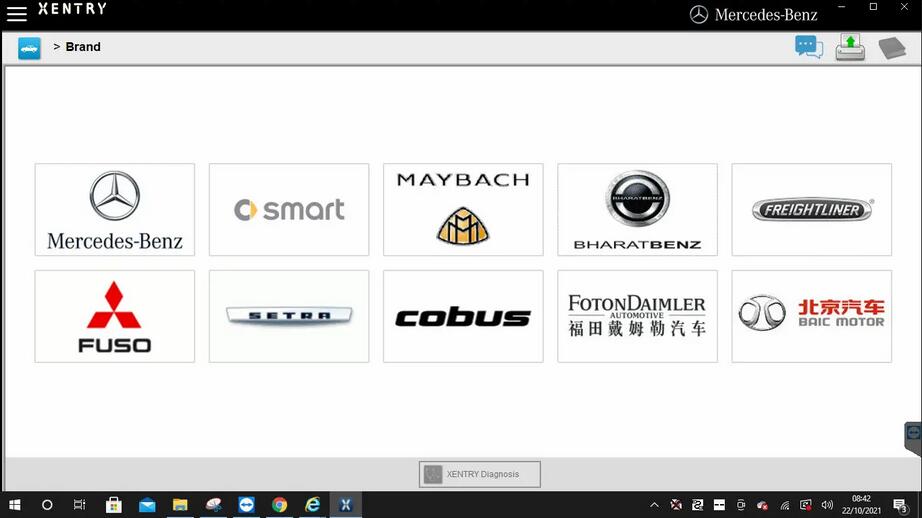The width and height of the screenshot is (922, 518).
Task: Launch Google Chrome from taskbar
Action: click(279, 505)
